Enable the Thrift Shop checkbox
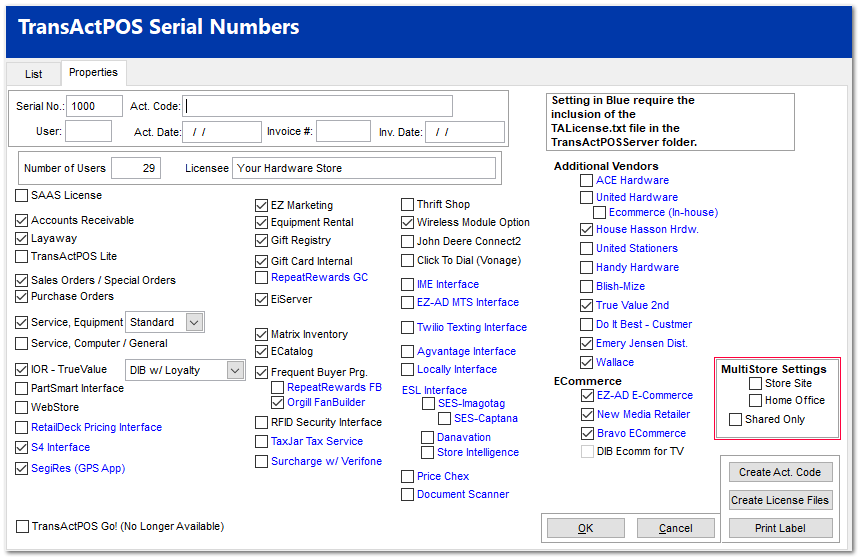Screen dimensions: 861x560 [407, 205]
